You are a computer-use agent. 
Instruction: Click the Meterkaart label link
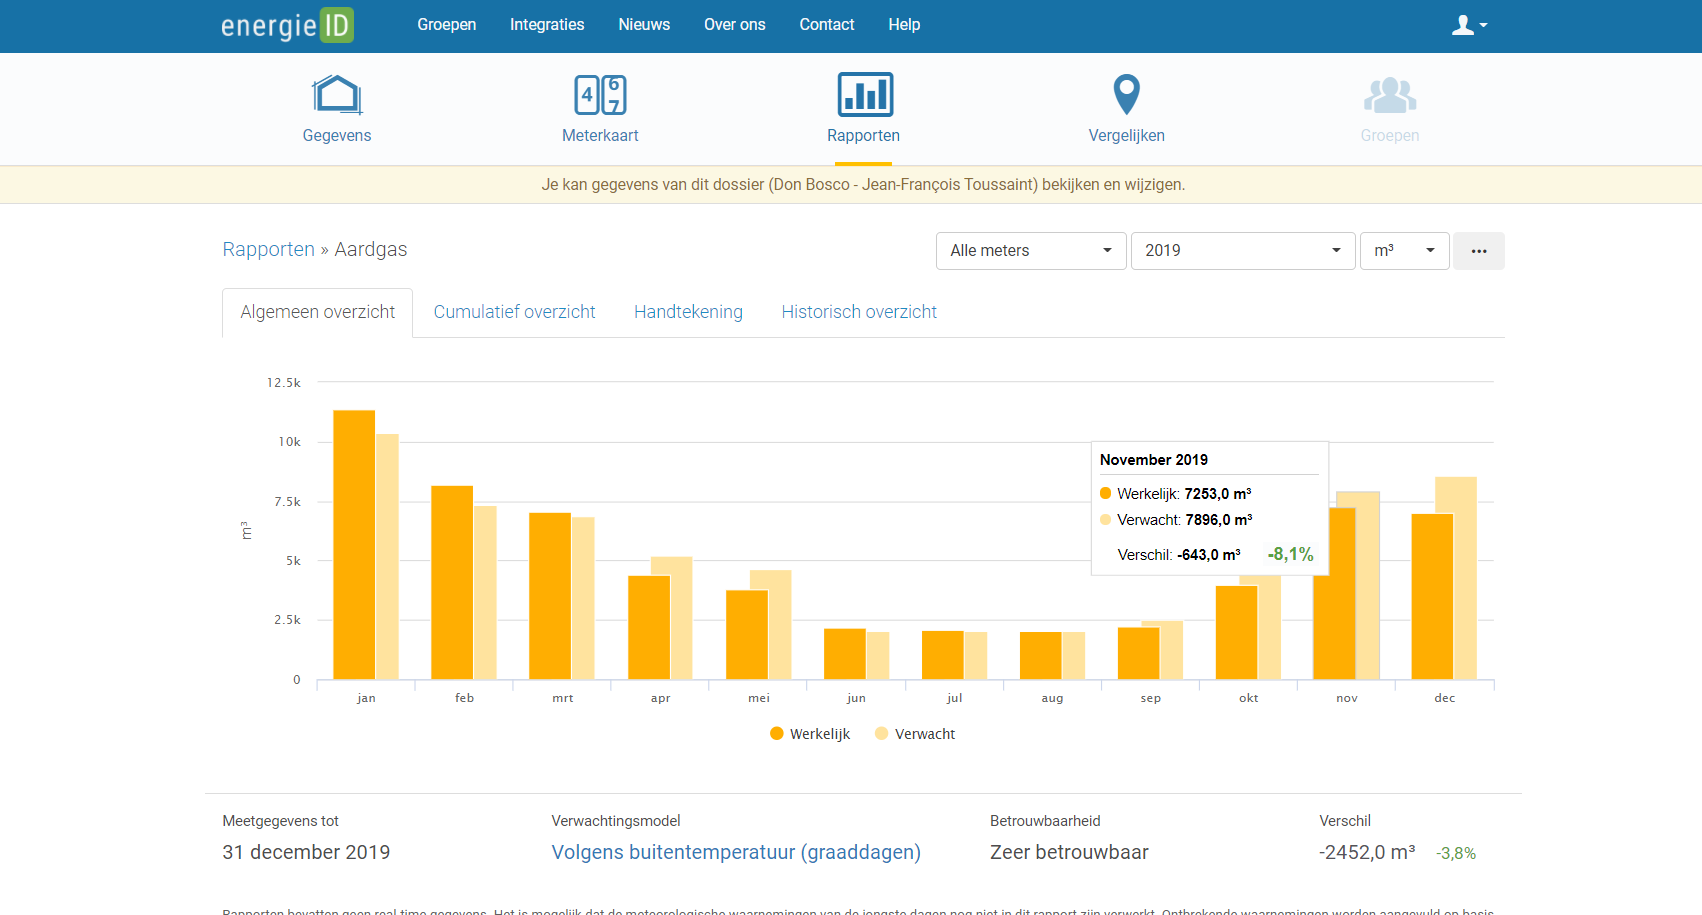[600, 136]
